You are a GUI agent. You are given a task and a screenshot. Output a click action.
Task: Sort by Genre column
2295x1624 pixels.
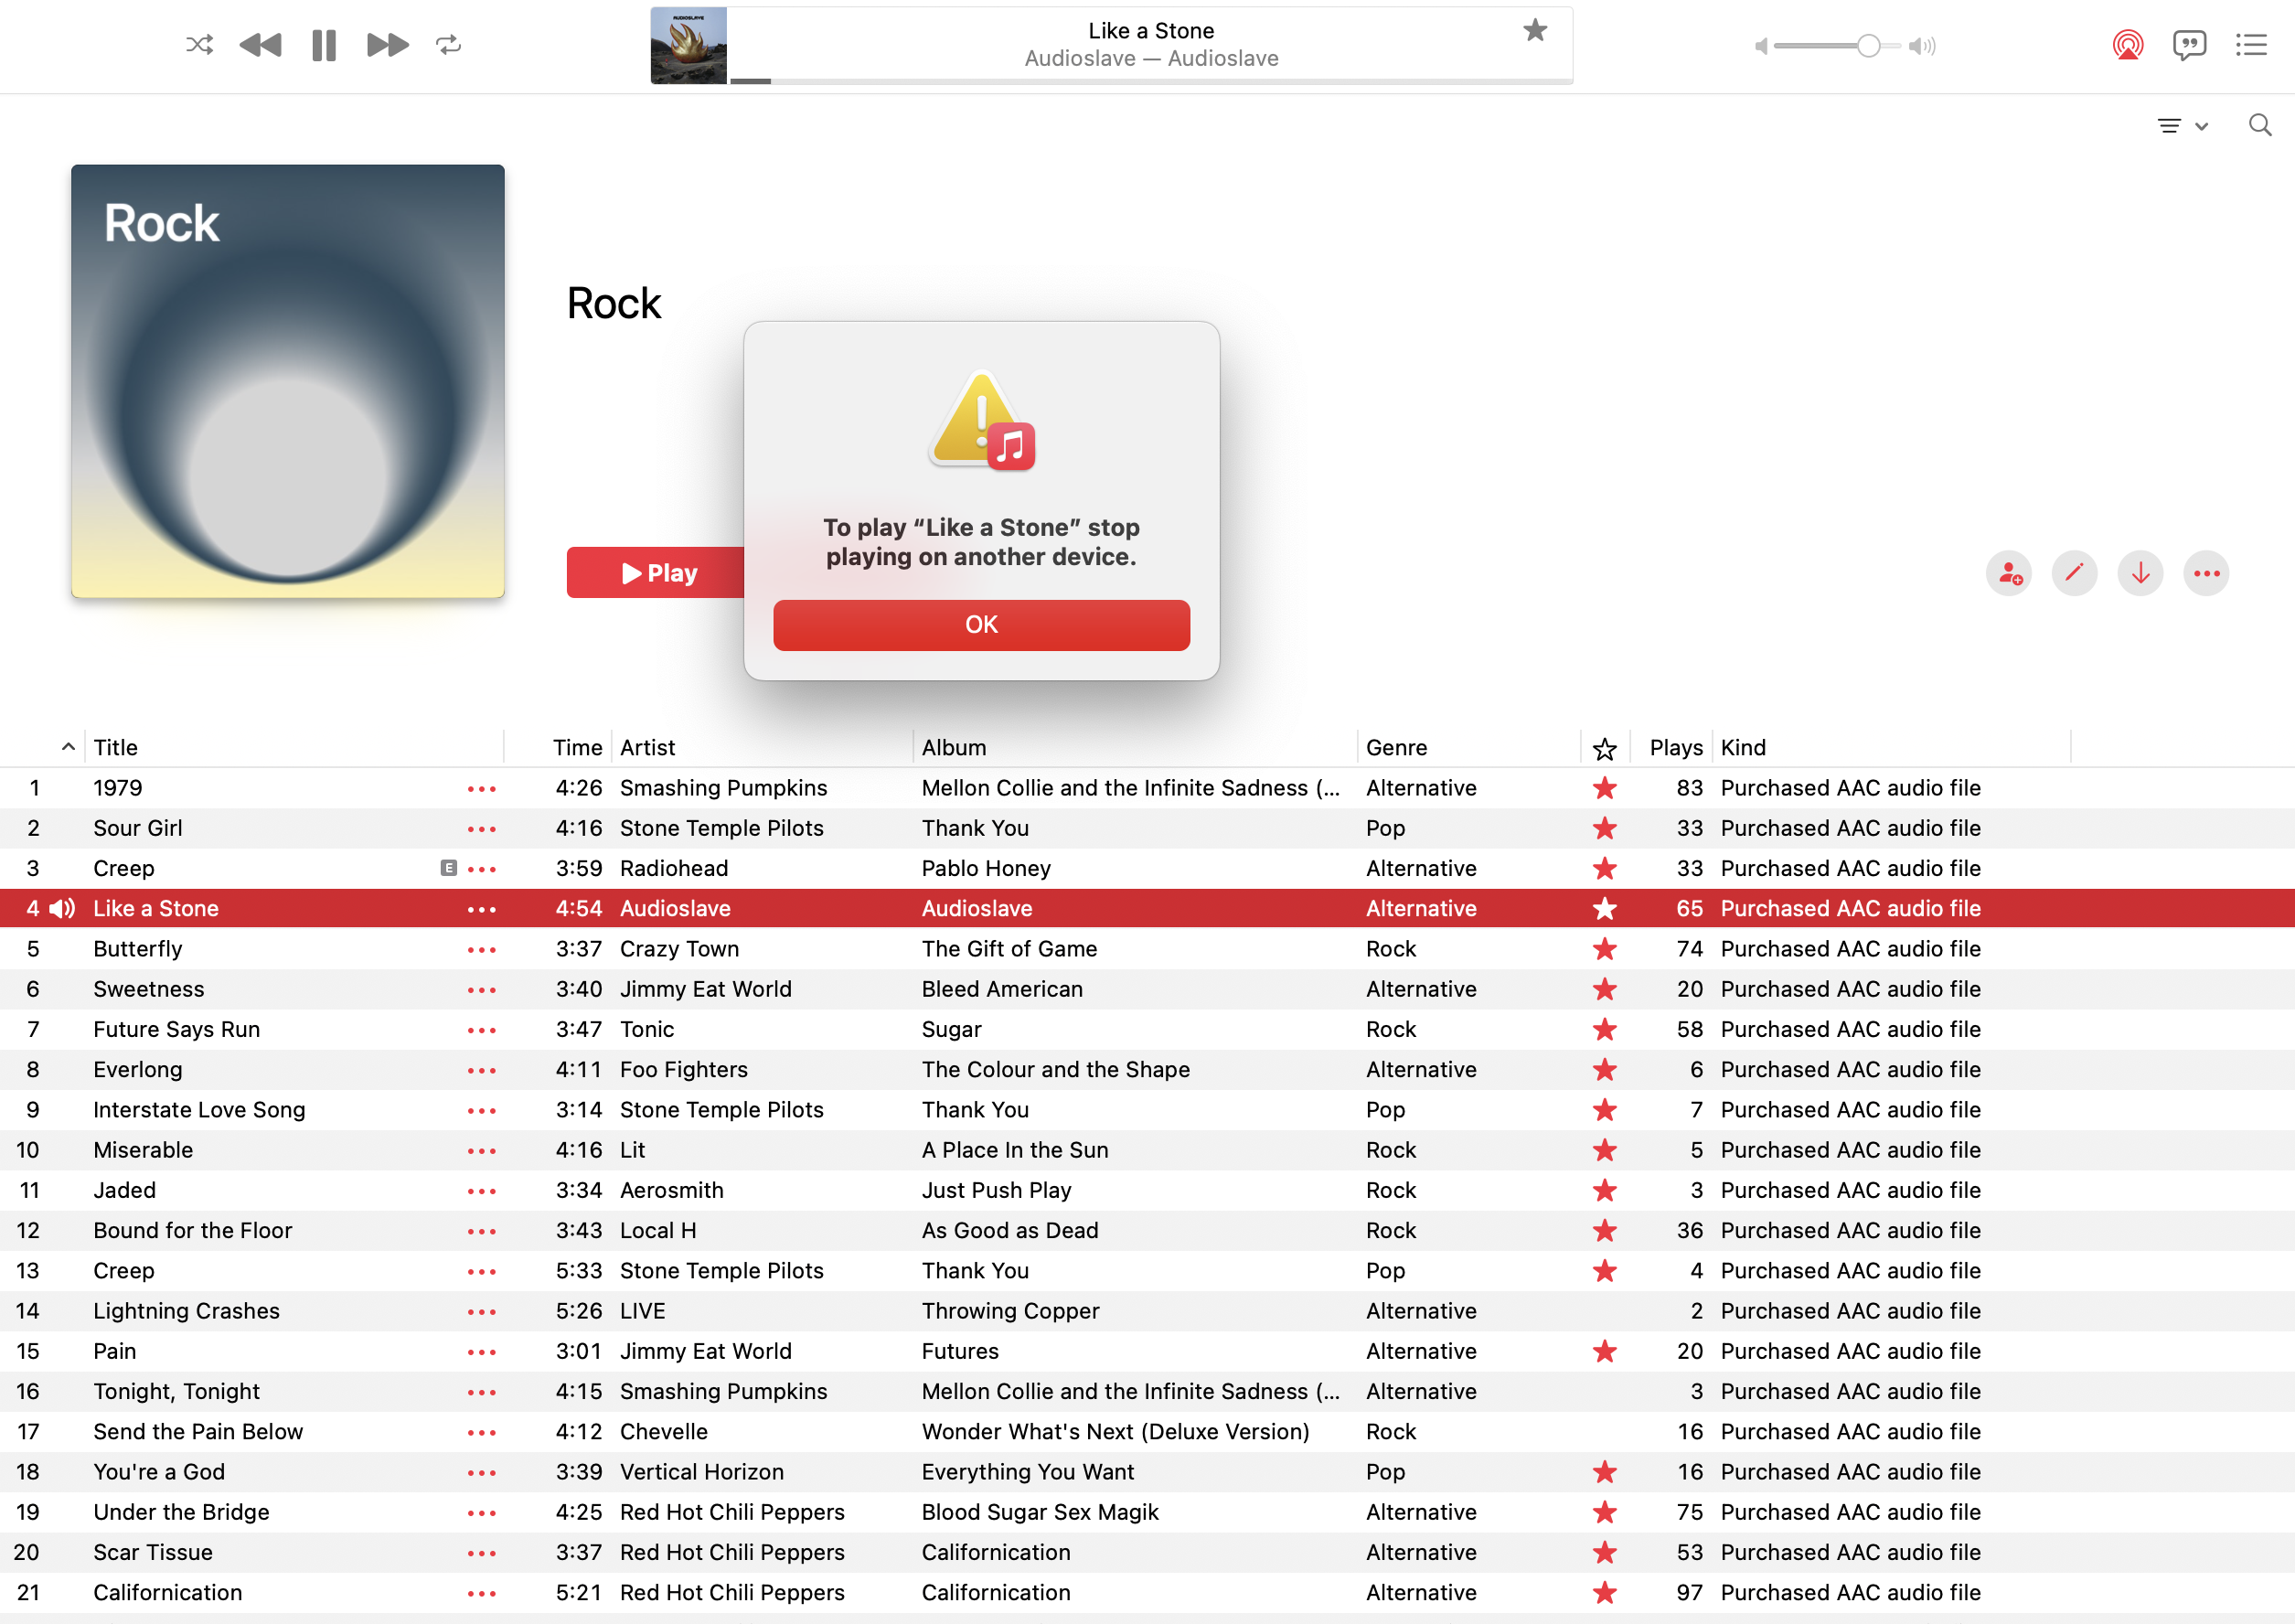coord(1396,748)
